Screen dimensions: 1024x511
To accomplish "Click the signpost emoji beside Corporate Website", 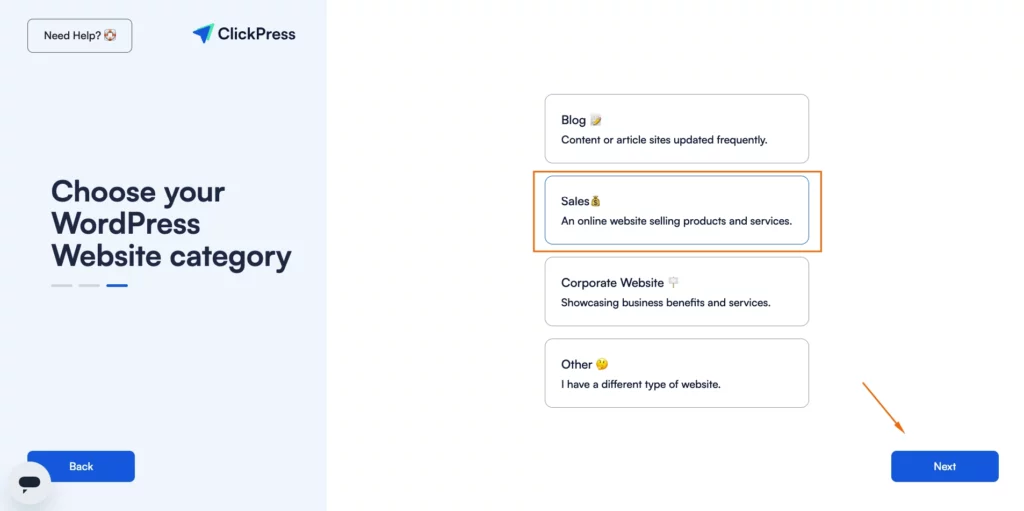I will (x=673, y=283).
